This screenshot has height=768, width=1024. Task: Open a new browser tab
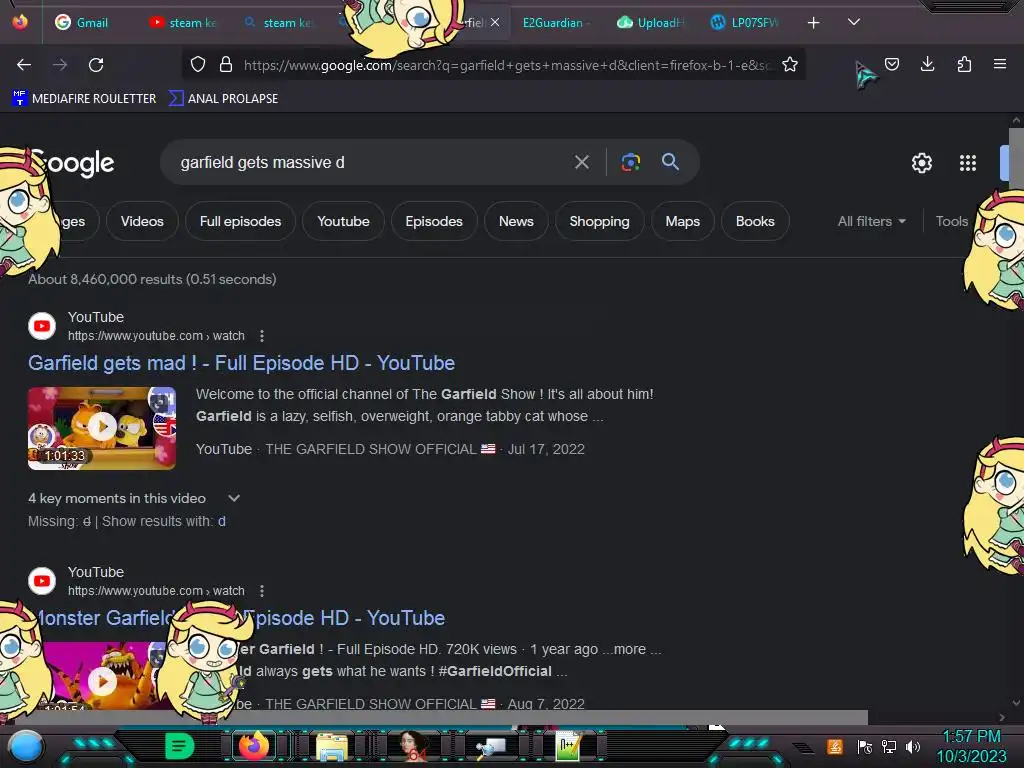point(813,23)
